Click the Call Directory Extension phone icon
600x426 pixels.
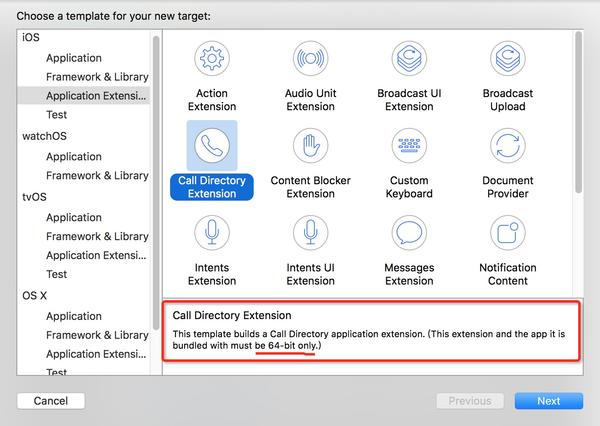tap(212, 145)
